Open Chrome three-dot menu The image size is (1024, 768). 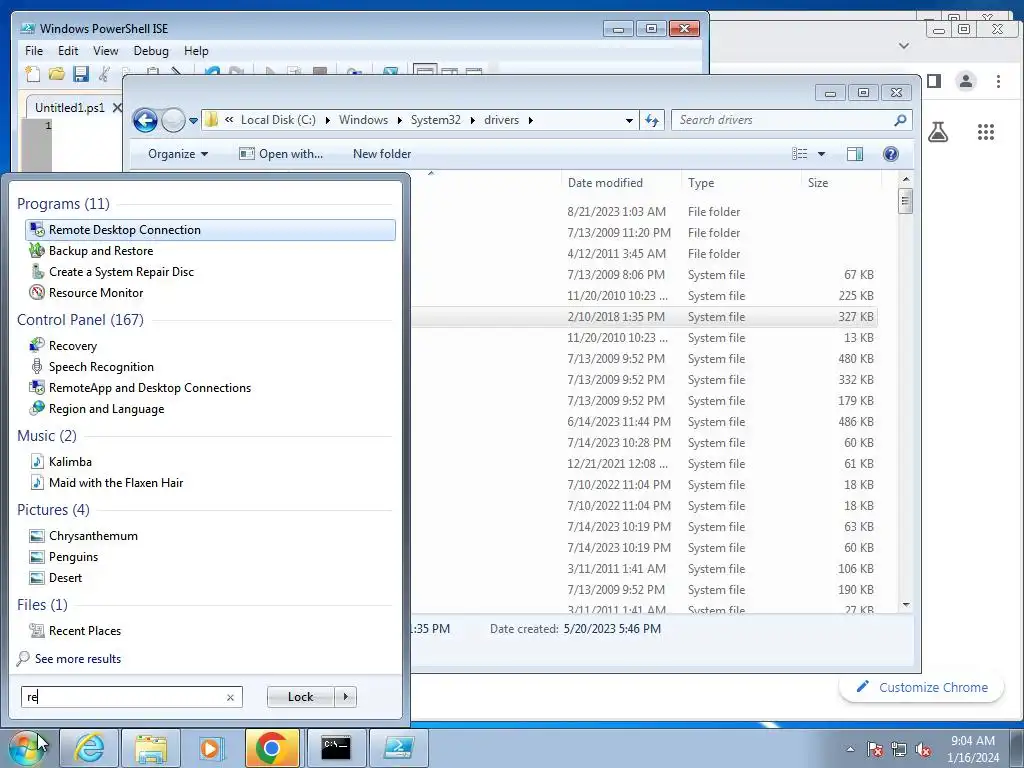(998, 81)
